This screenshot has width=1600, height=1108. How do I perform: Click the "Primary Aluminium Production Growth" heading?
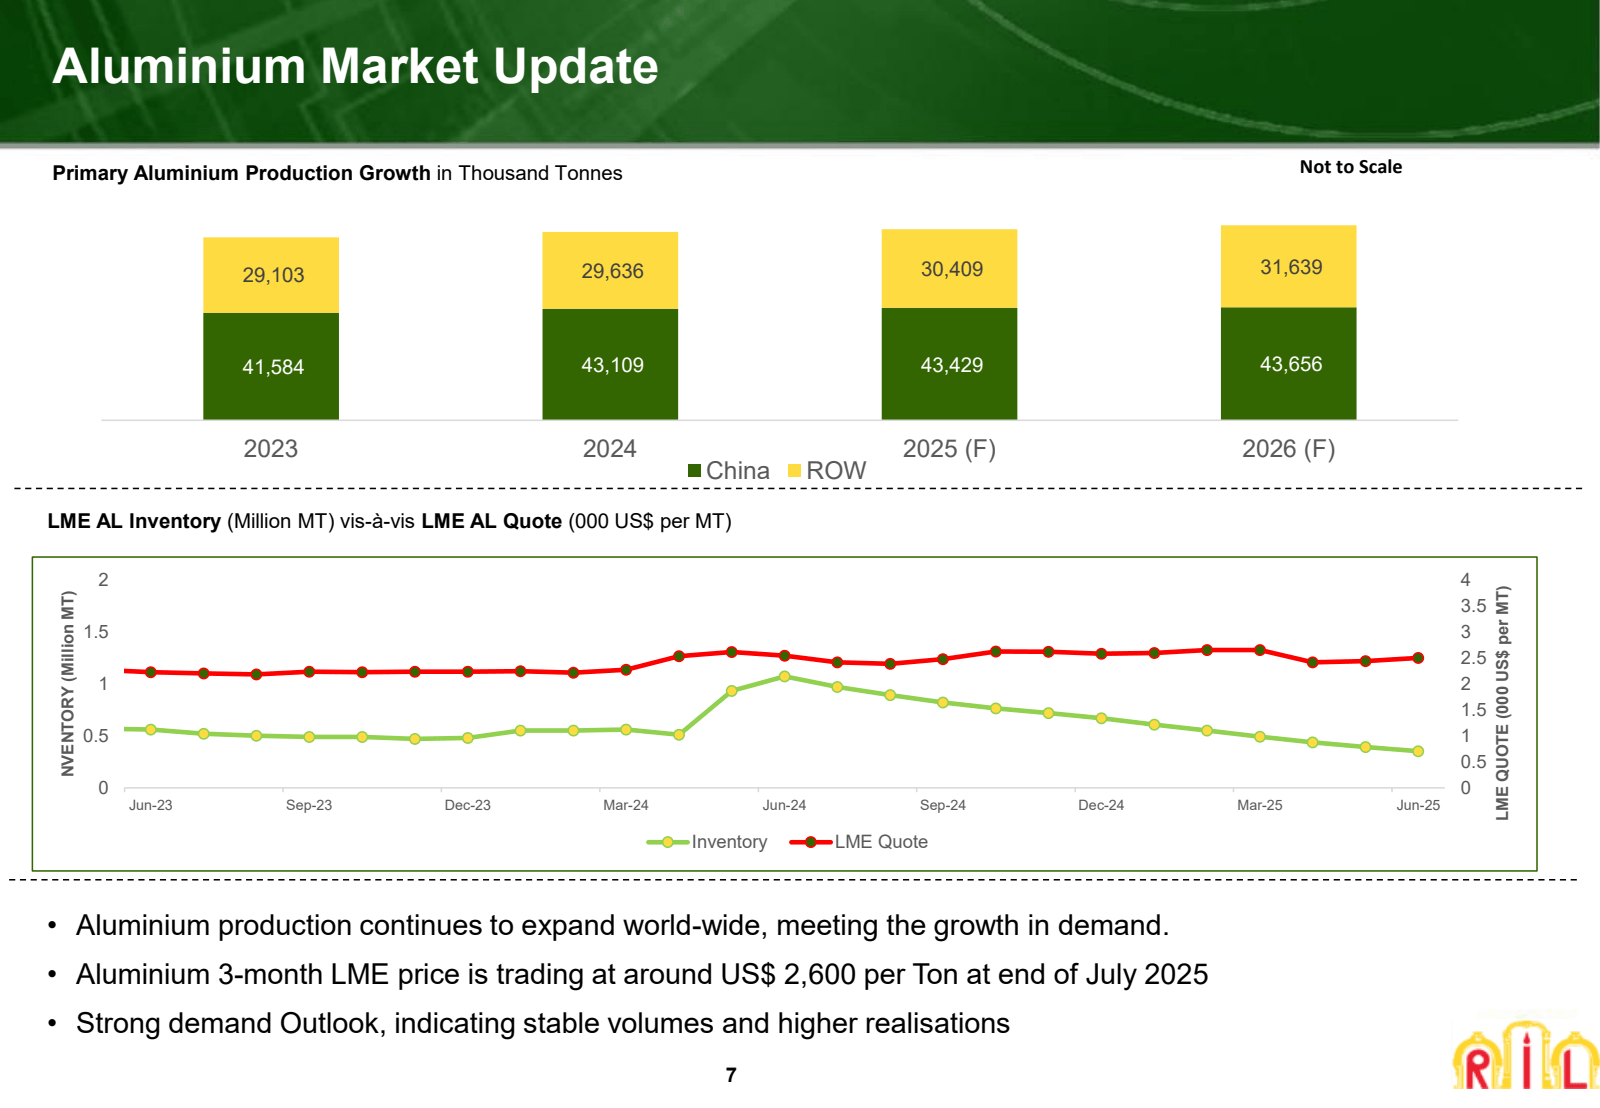[241, 173]
